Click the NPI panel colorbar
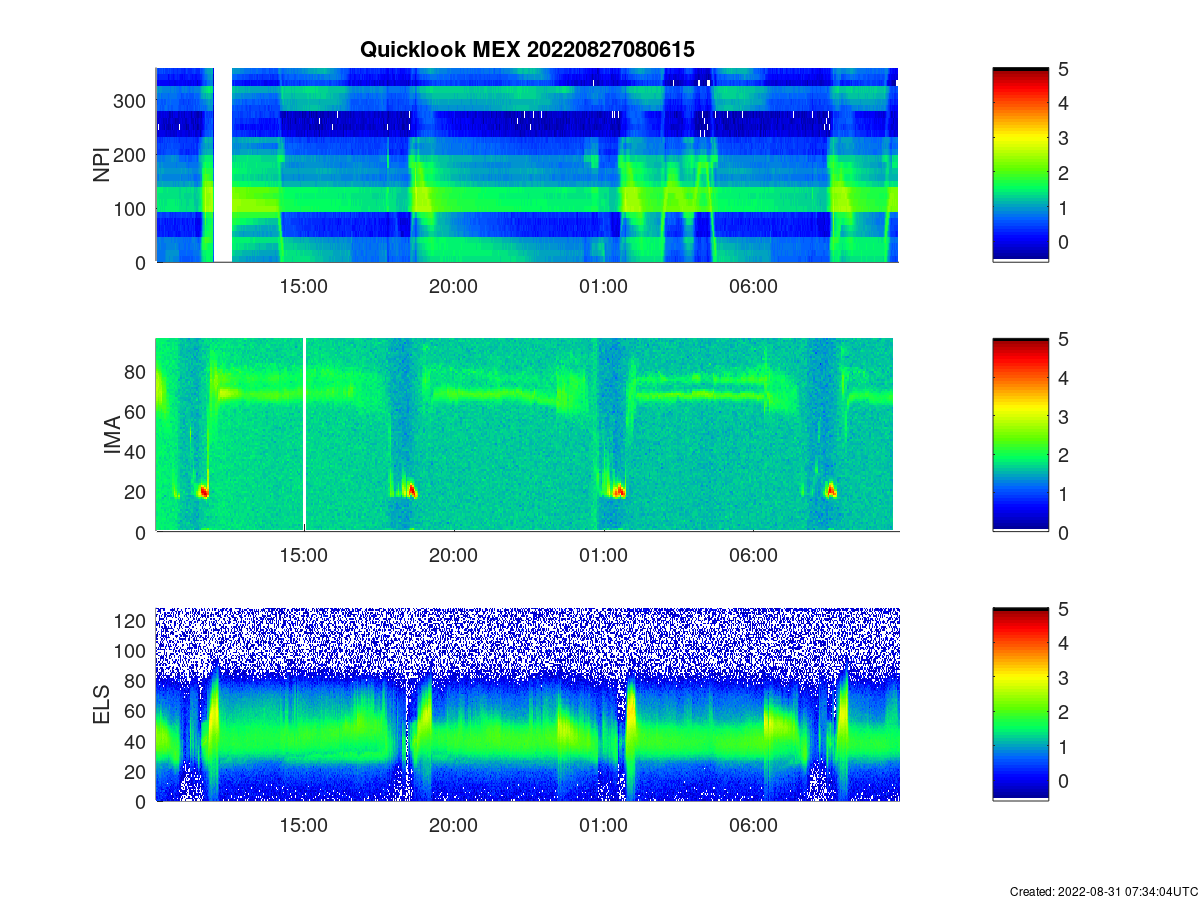 point(1020,165)
